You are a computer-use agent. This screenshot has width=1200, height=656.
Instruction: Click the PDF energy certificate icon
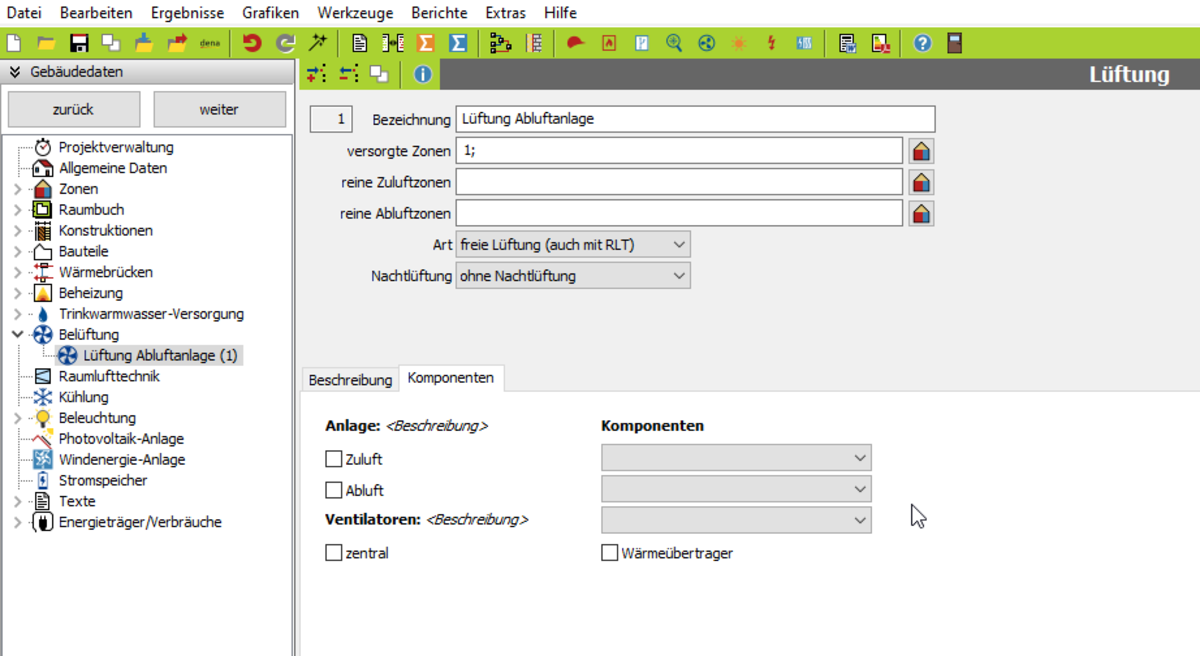[x=880, y=43]
